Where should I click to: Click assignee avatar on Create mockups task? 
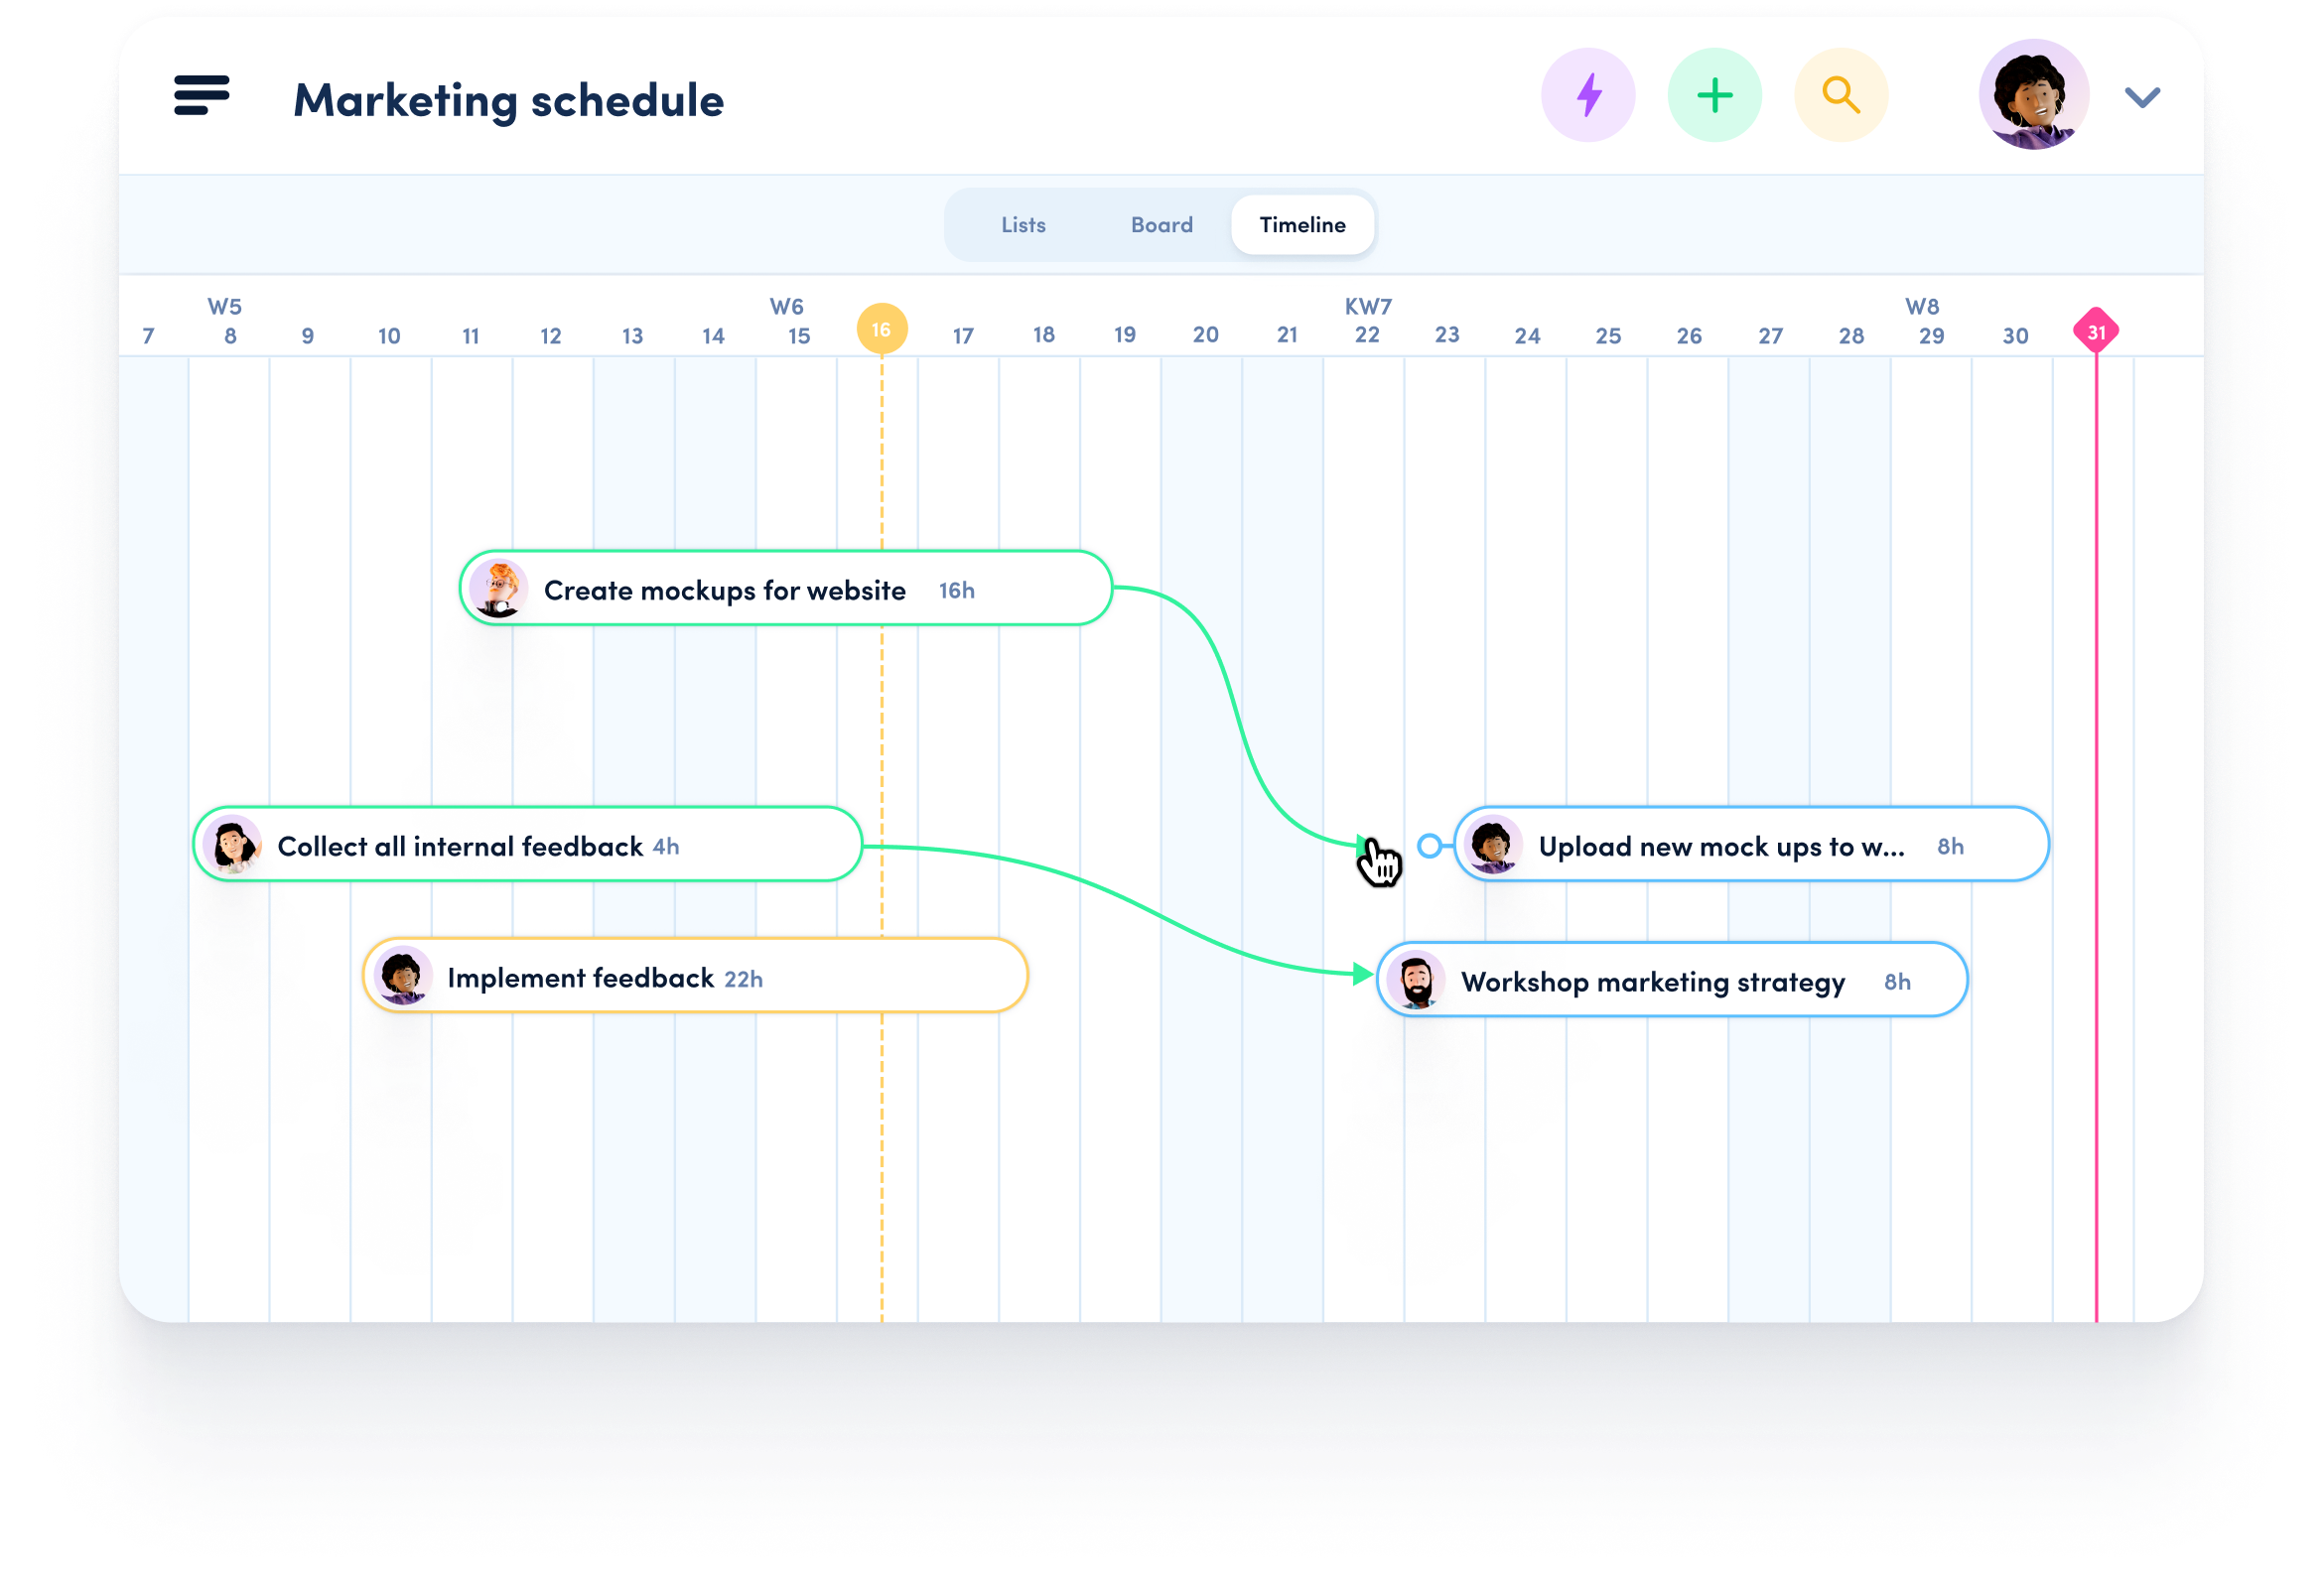(x=498, y=589)
